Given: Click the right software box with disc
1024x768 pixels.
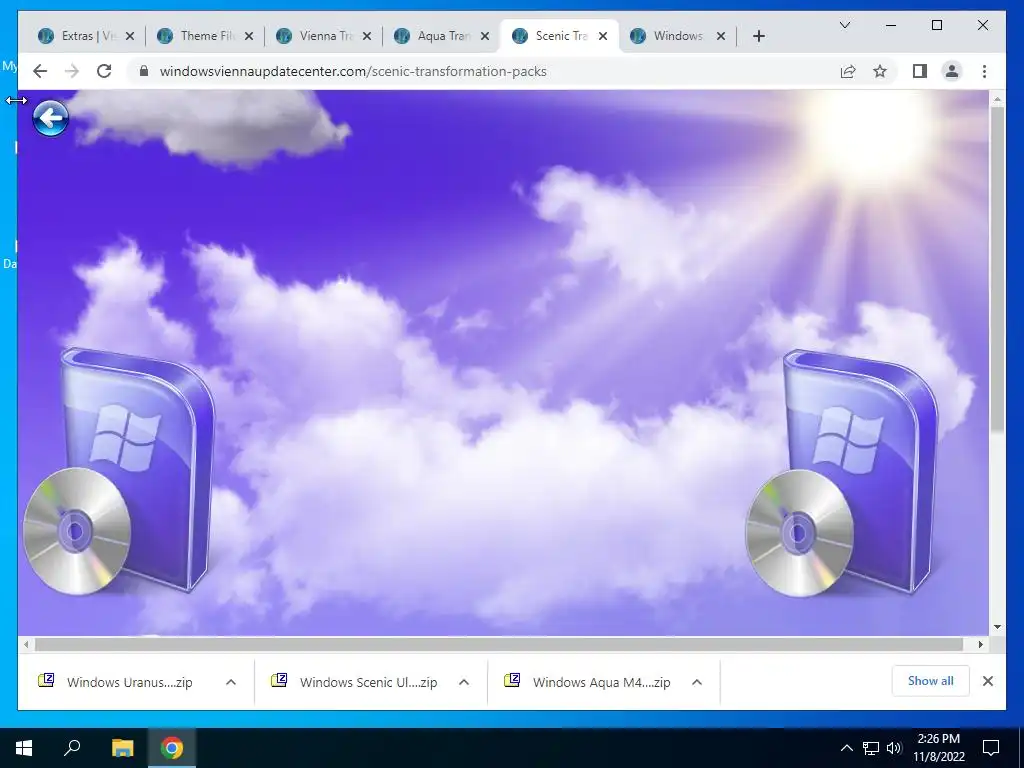Looking at the screenshot, I should coord(842,473).
